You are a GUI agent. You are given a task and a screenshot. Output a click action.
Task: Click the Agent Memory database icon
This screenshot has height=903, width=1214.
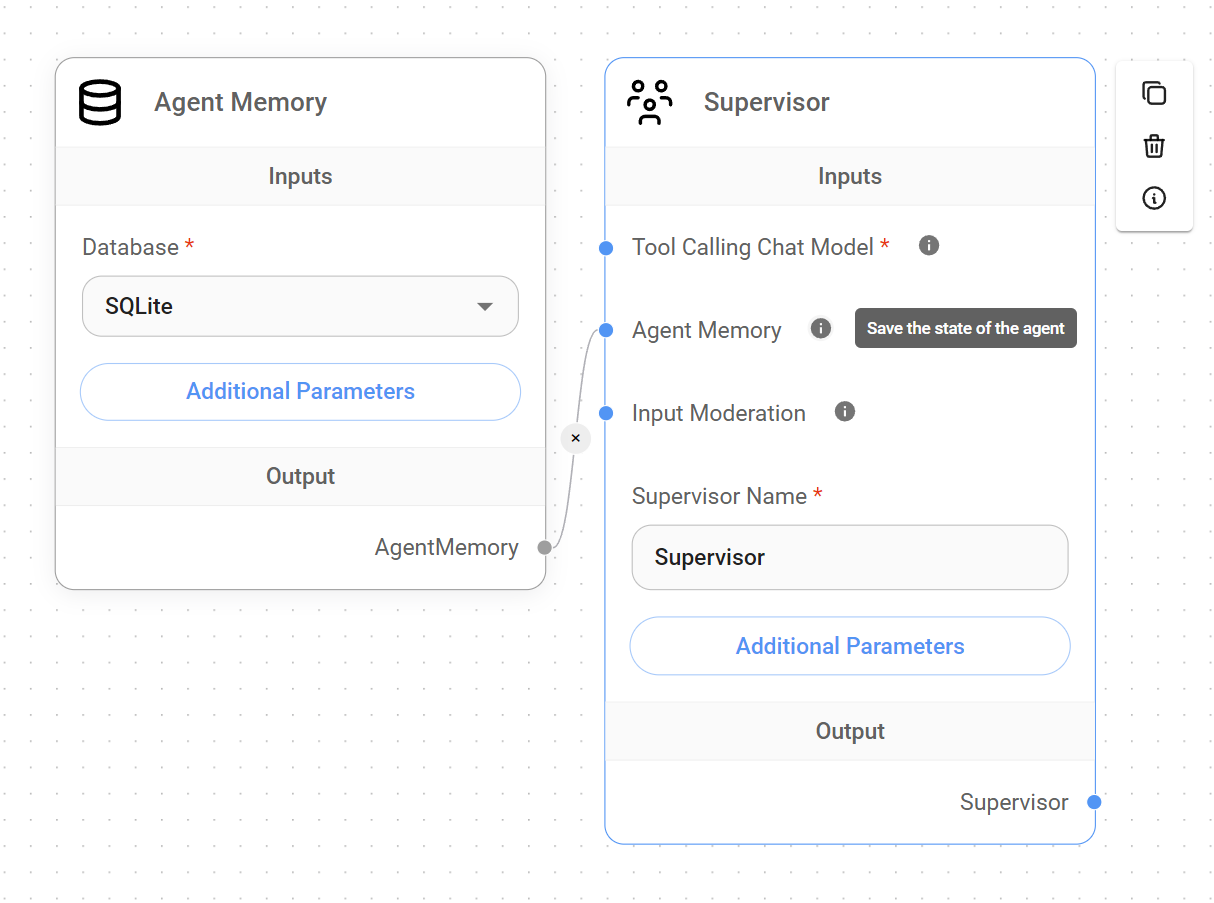tap(100, 103)
